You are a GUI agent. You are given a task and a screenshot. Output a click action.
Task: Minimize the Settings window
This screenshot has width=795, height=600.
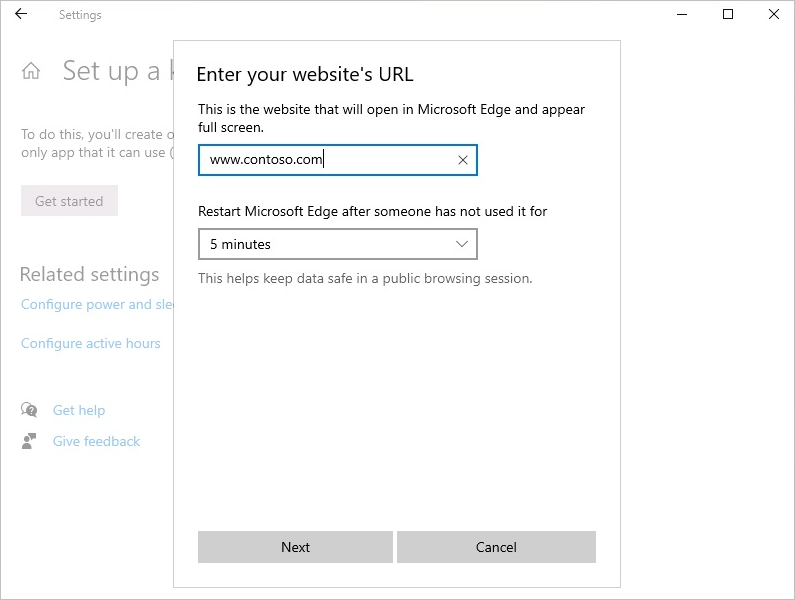click(x=681, y=15)
